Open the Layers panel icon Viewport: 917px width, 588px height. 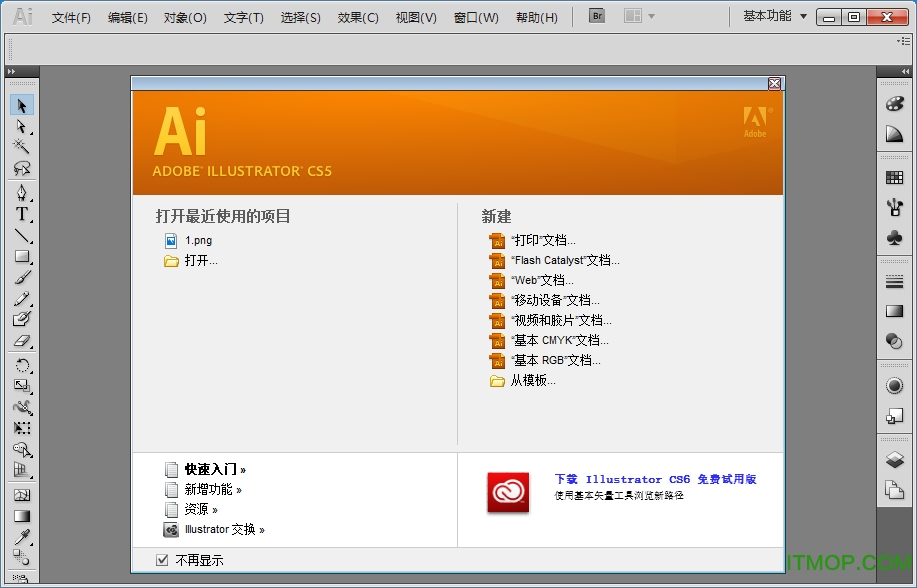894,459
